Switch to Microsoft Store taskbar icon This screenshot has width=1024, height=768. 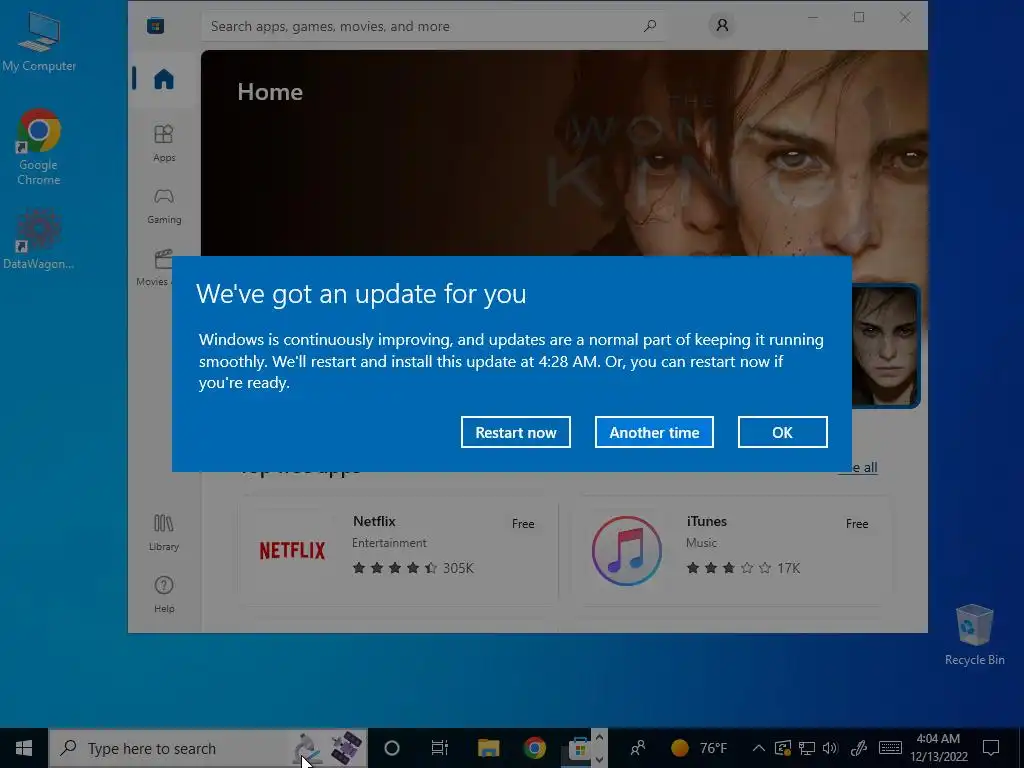[x=578, y=748]
